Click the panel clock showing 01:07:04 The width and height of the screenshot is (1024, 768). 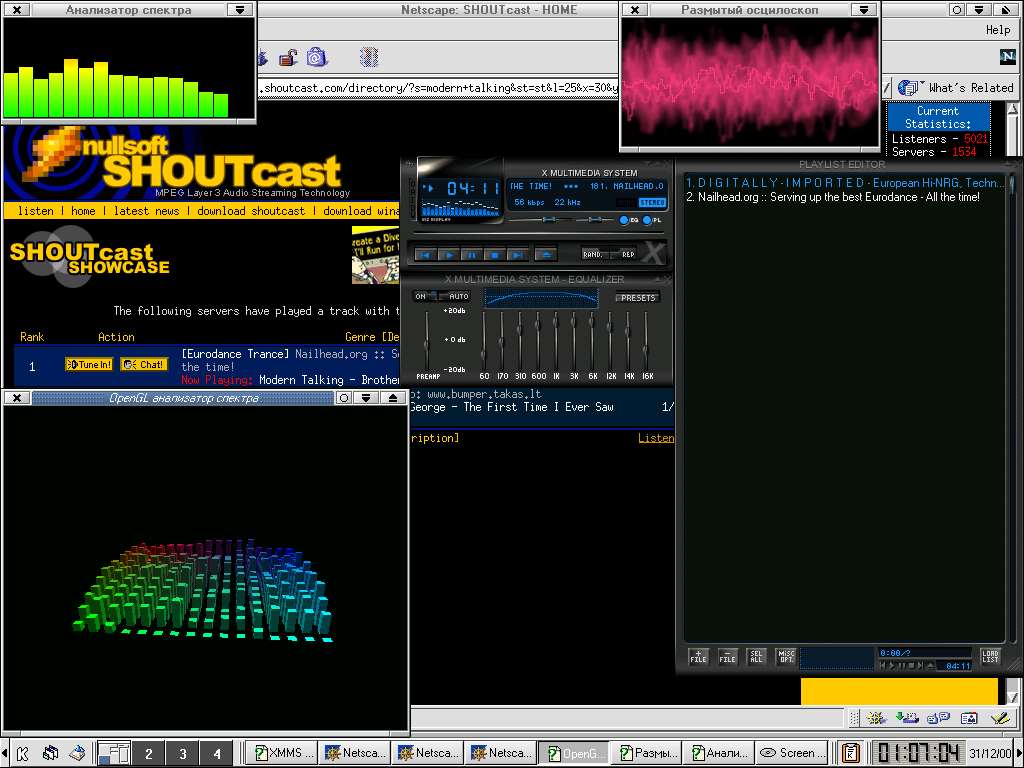tap(917, 753)
